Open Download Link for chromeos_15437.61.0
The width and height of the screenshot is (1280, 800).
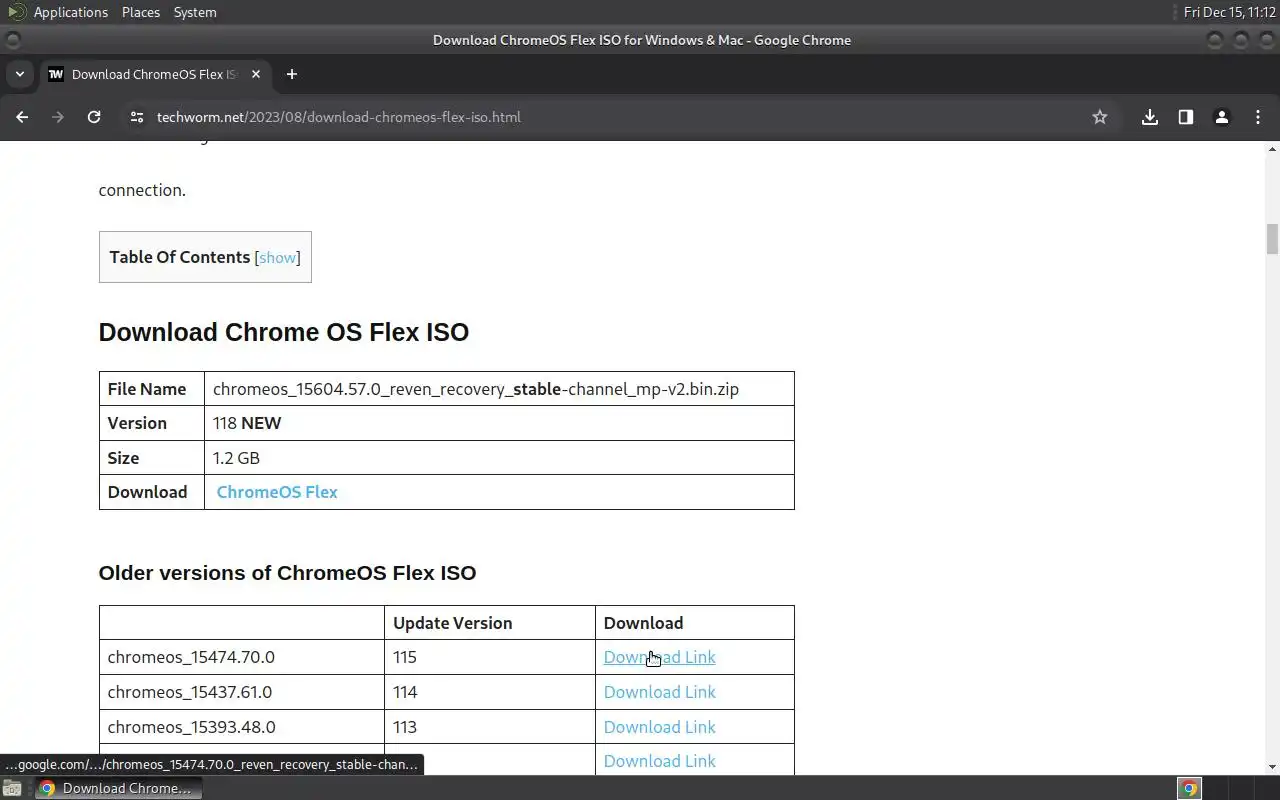click(x=660, y=692)
